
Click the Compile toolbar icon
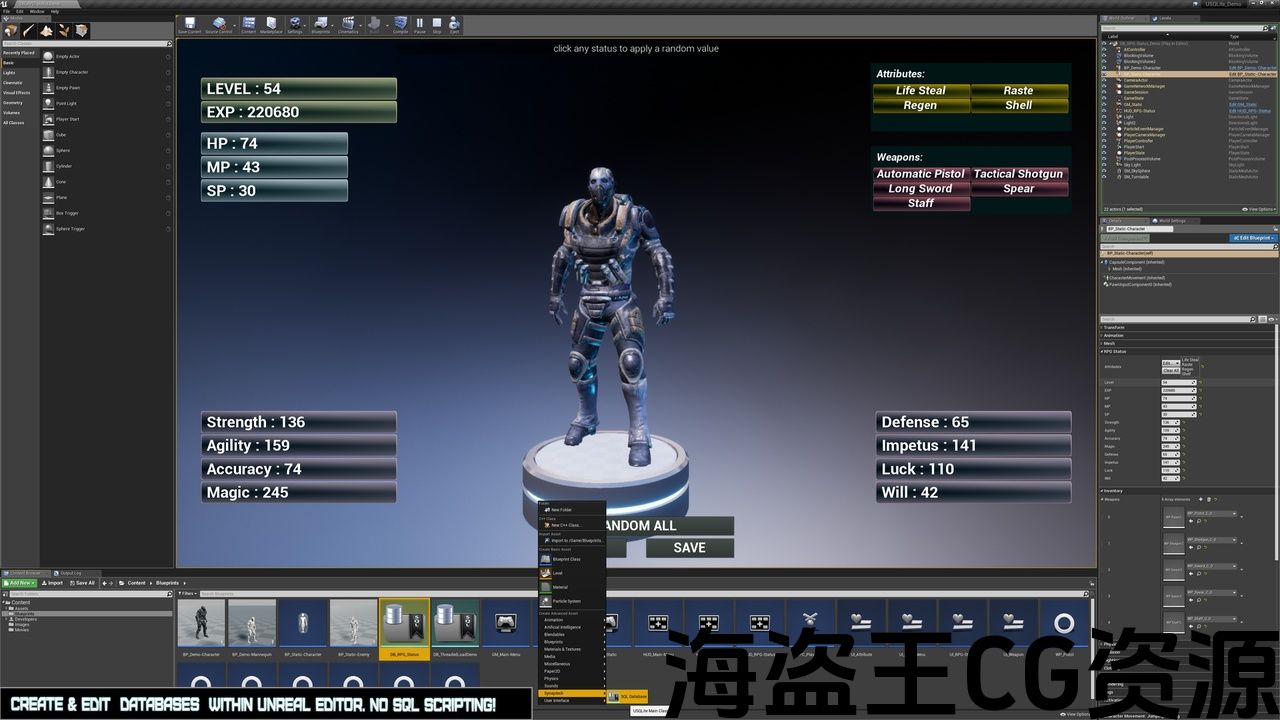[400, 24]
